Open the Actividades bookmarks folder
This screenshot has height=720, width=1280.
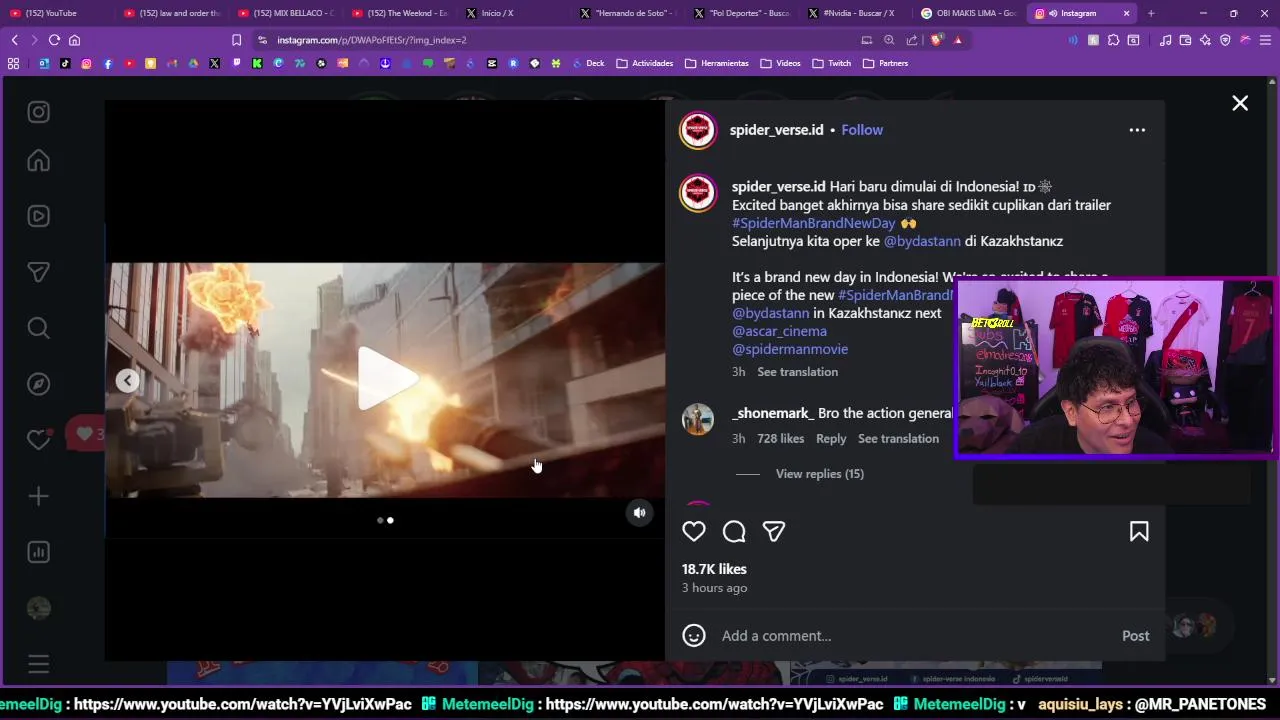point(645,63)
